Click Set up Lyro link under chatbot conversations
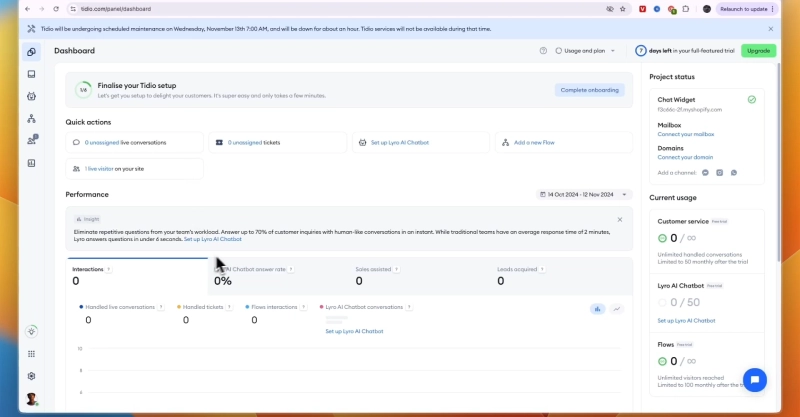This screenshot has height=417, width=800. click(354, 331)
